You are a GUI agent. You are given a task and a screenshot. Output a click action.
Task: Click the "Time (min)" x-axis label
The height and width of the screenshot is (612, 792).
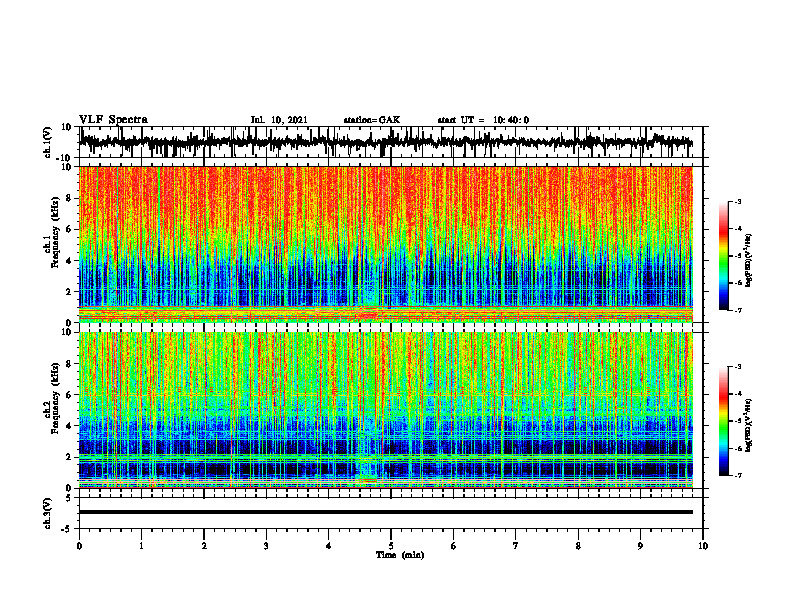click(400, 555)
